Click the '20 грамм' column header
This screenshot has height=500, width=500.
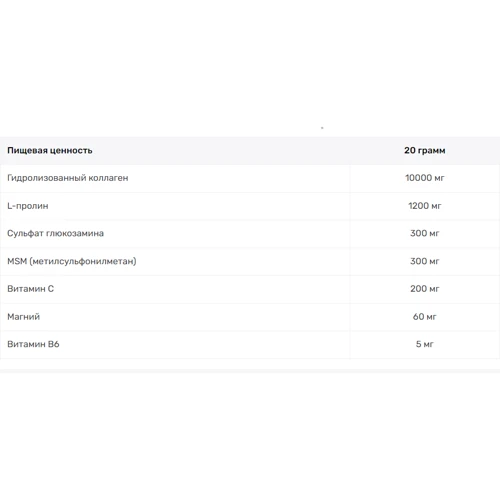click(425, 150)
